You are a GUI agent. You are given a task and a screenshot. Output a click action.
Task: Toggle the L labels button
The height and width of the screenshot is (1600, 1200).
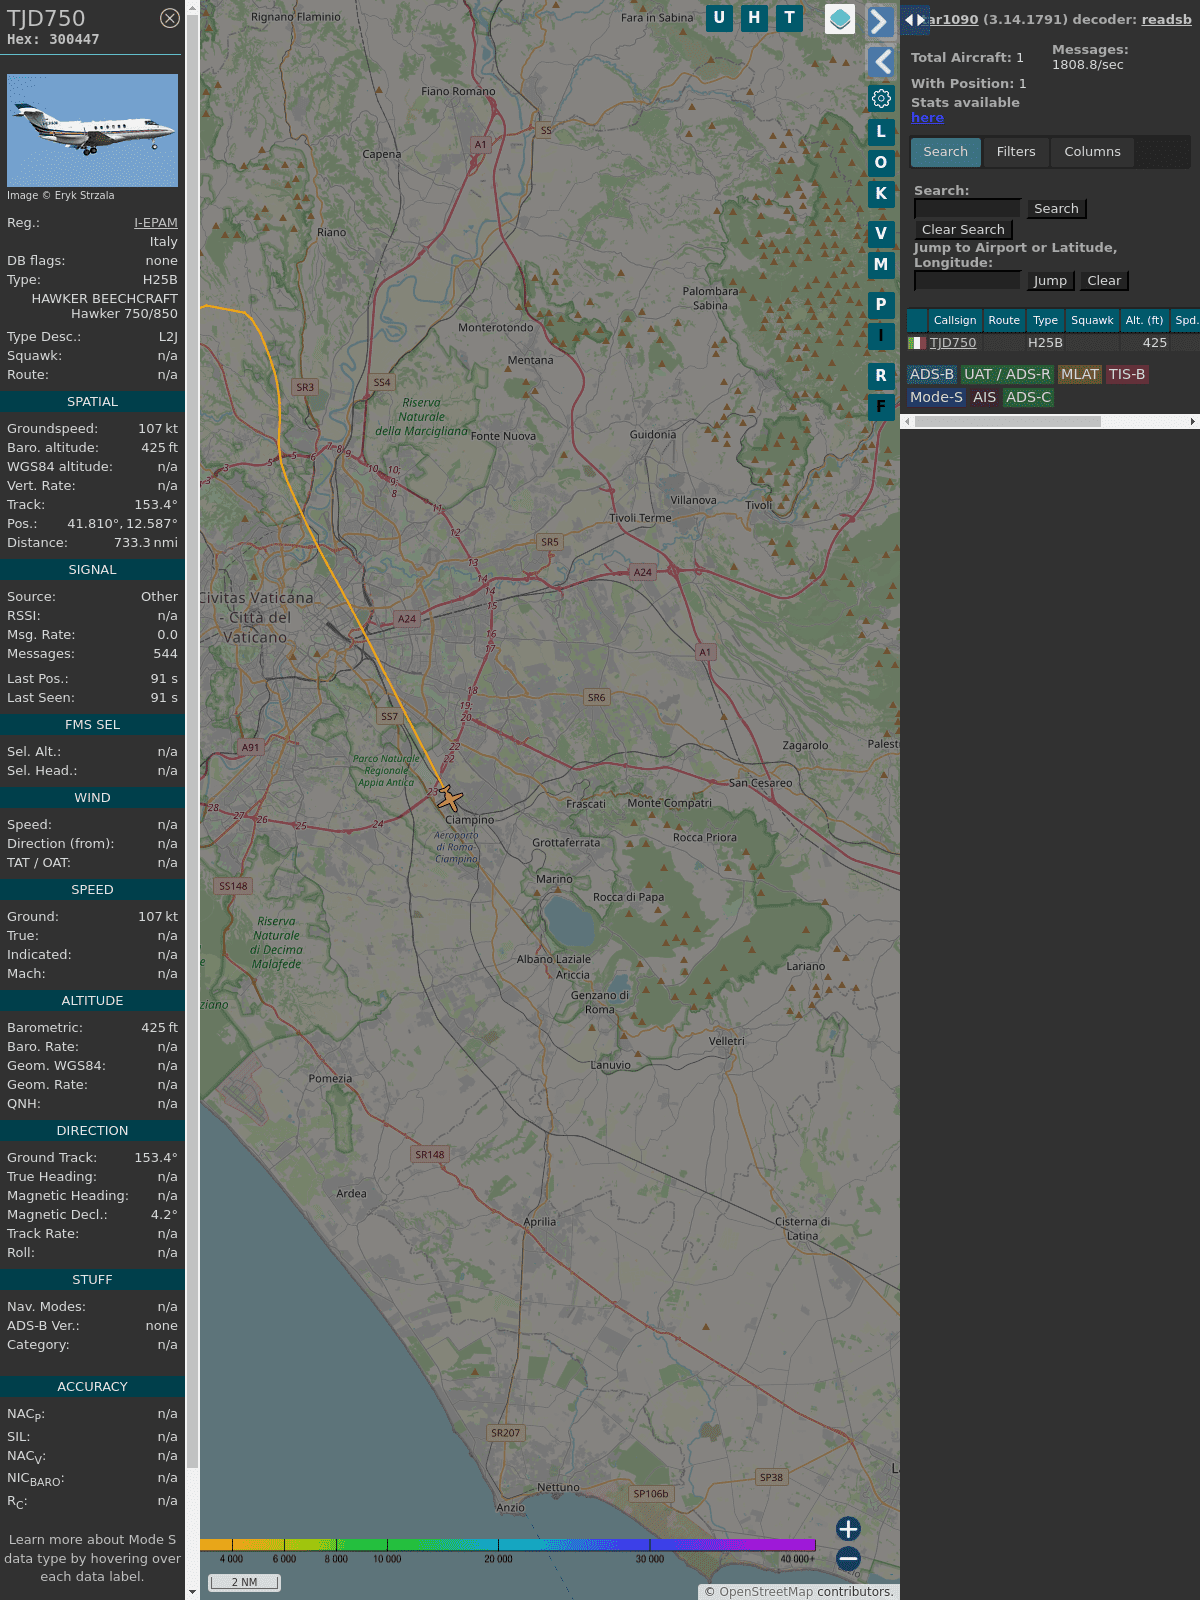881,131
